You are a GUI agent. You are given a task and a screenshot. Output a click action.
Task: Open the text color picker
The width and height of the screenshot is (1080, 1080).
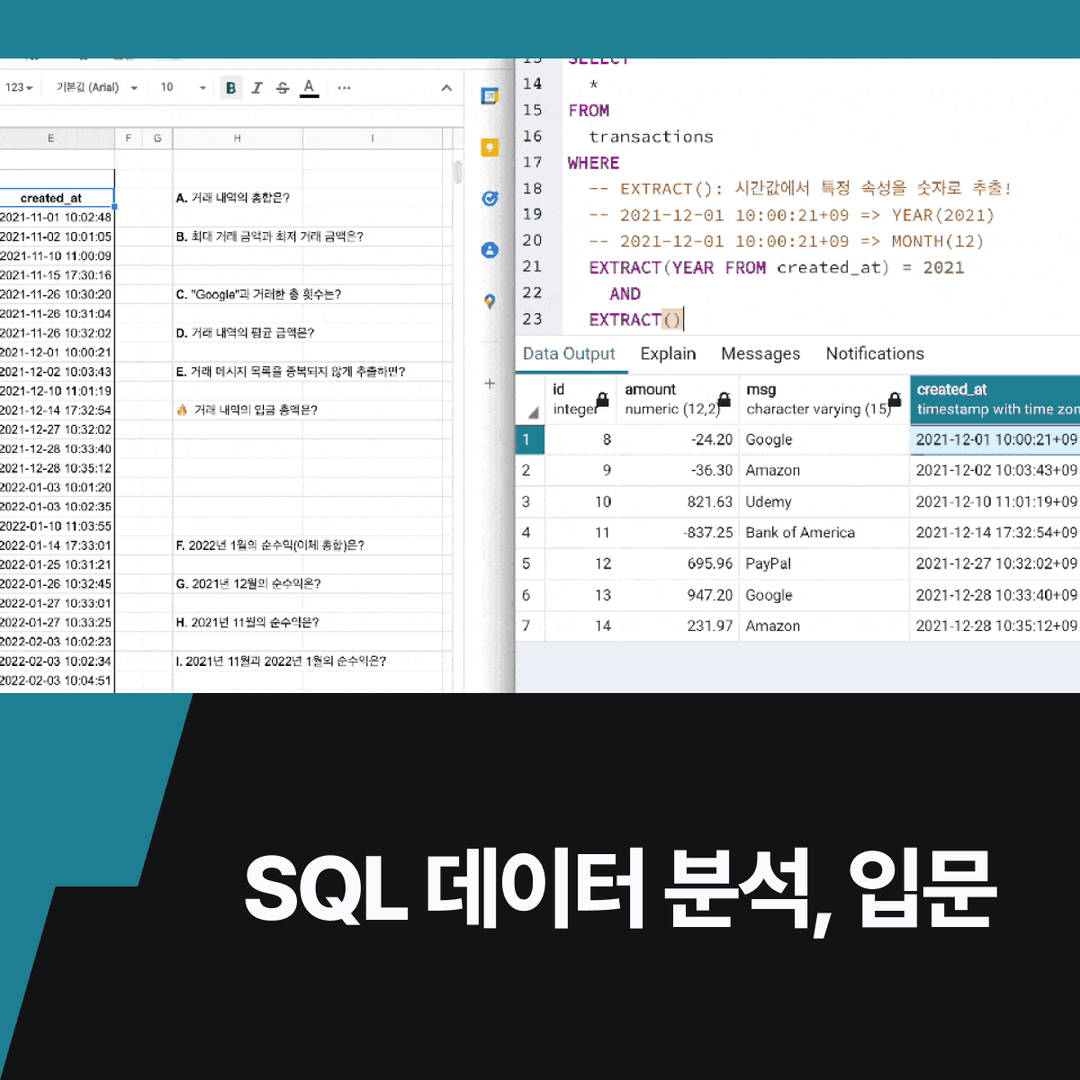click(x=309, y=87)
